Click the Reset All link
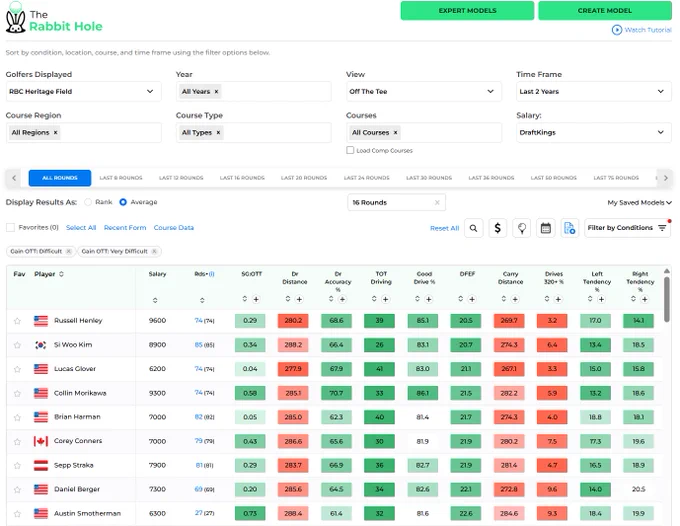680x526 pixels. [445, 228]
